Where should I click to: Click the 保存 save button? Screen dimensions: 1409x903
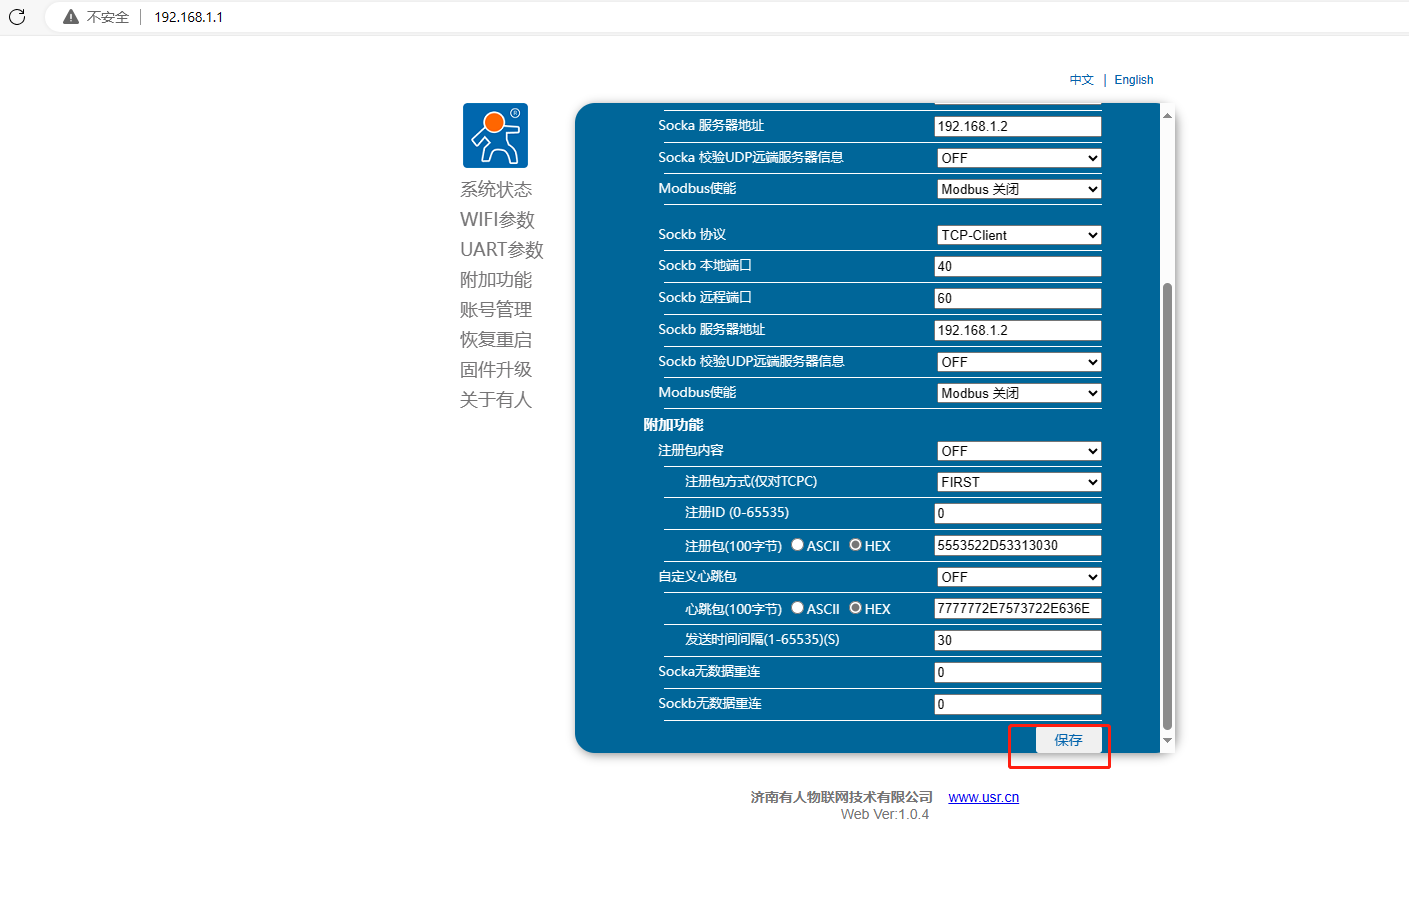coord(1068,740)
